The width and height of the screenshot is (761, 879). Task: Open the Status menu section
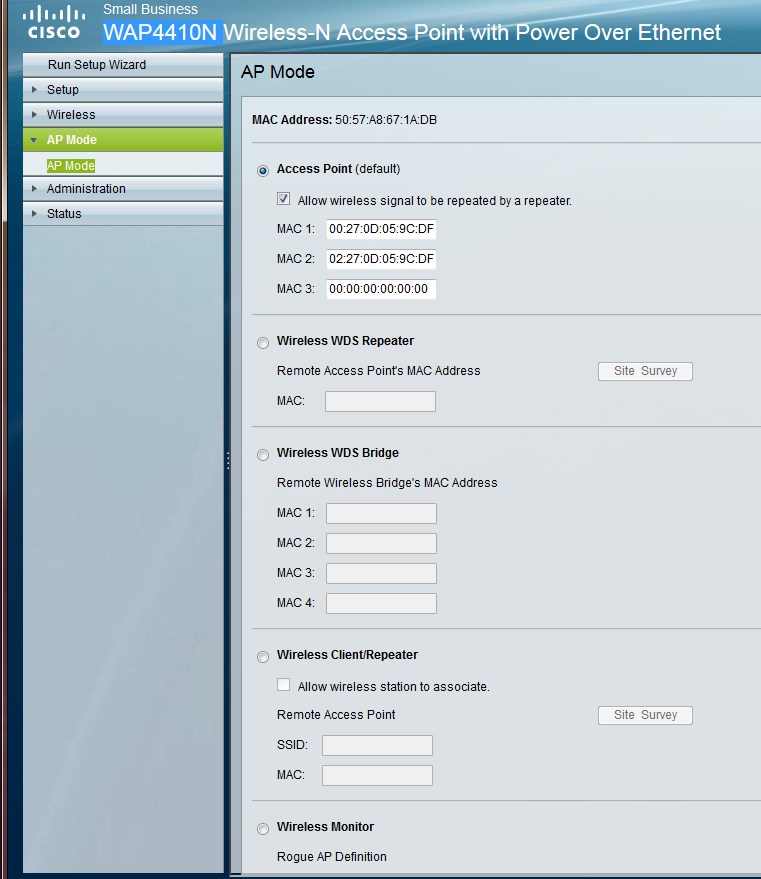pyautogui.click(x=123, y=214)
